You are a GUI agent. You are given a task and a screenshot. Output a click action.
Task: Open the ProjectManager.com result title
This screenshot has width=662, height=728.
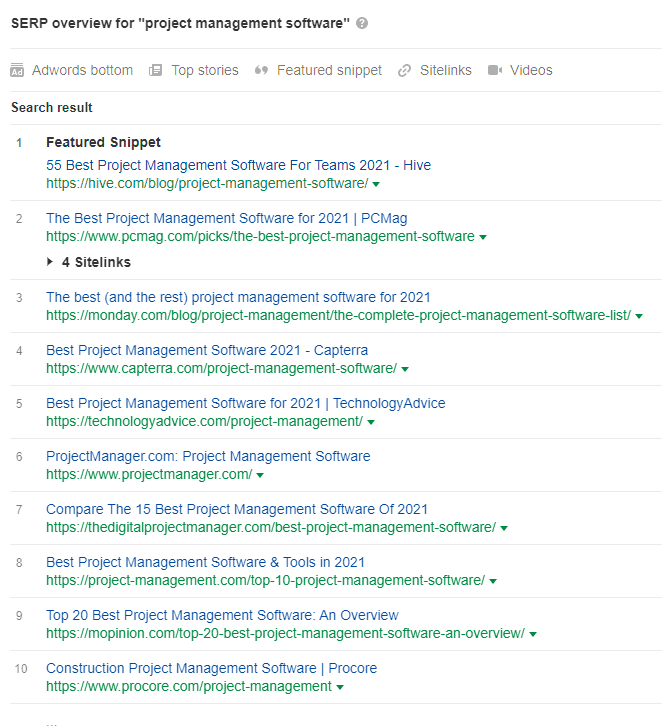[208, 456]
